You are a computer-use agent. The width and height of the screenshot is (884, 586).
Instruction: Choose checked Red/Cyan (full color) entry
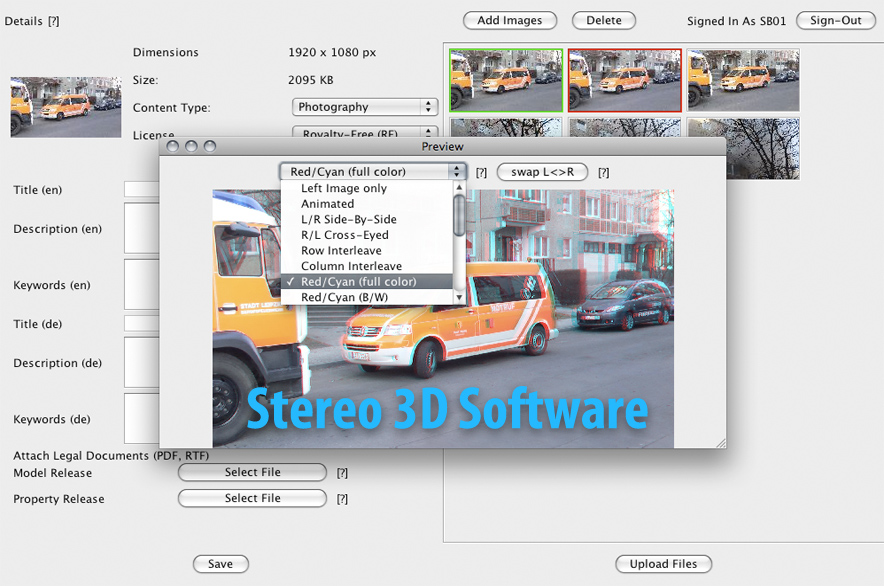(x=366, y=281)
